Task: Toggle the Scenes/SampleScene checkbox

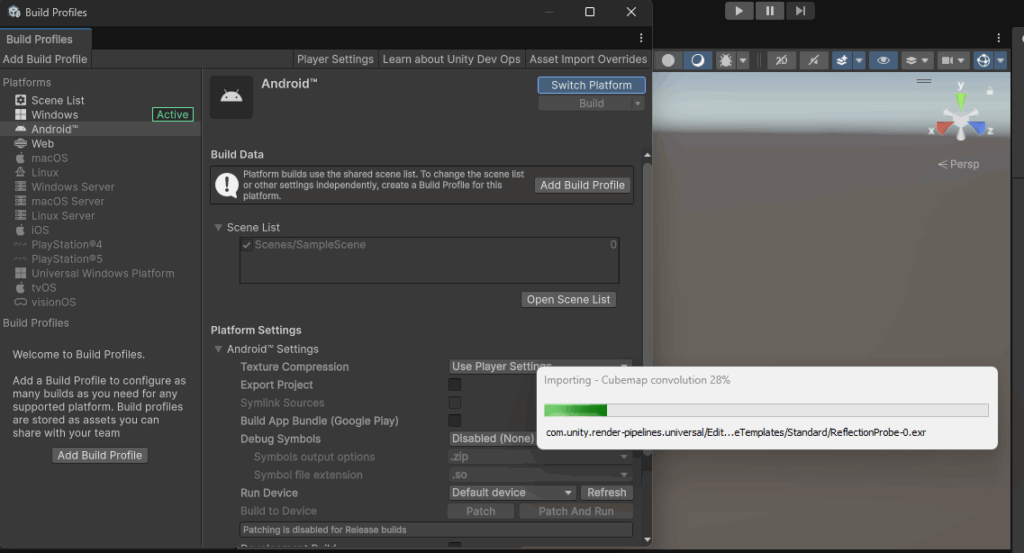Action: coord(247,245)
